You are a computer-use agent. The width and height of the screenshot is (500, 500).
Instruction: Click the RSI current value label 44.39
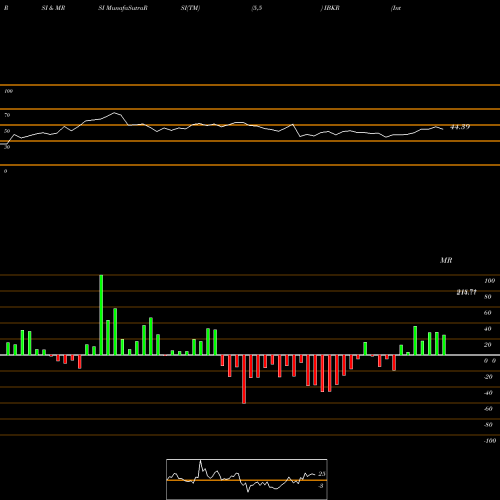[460, 127]
